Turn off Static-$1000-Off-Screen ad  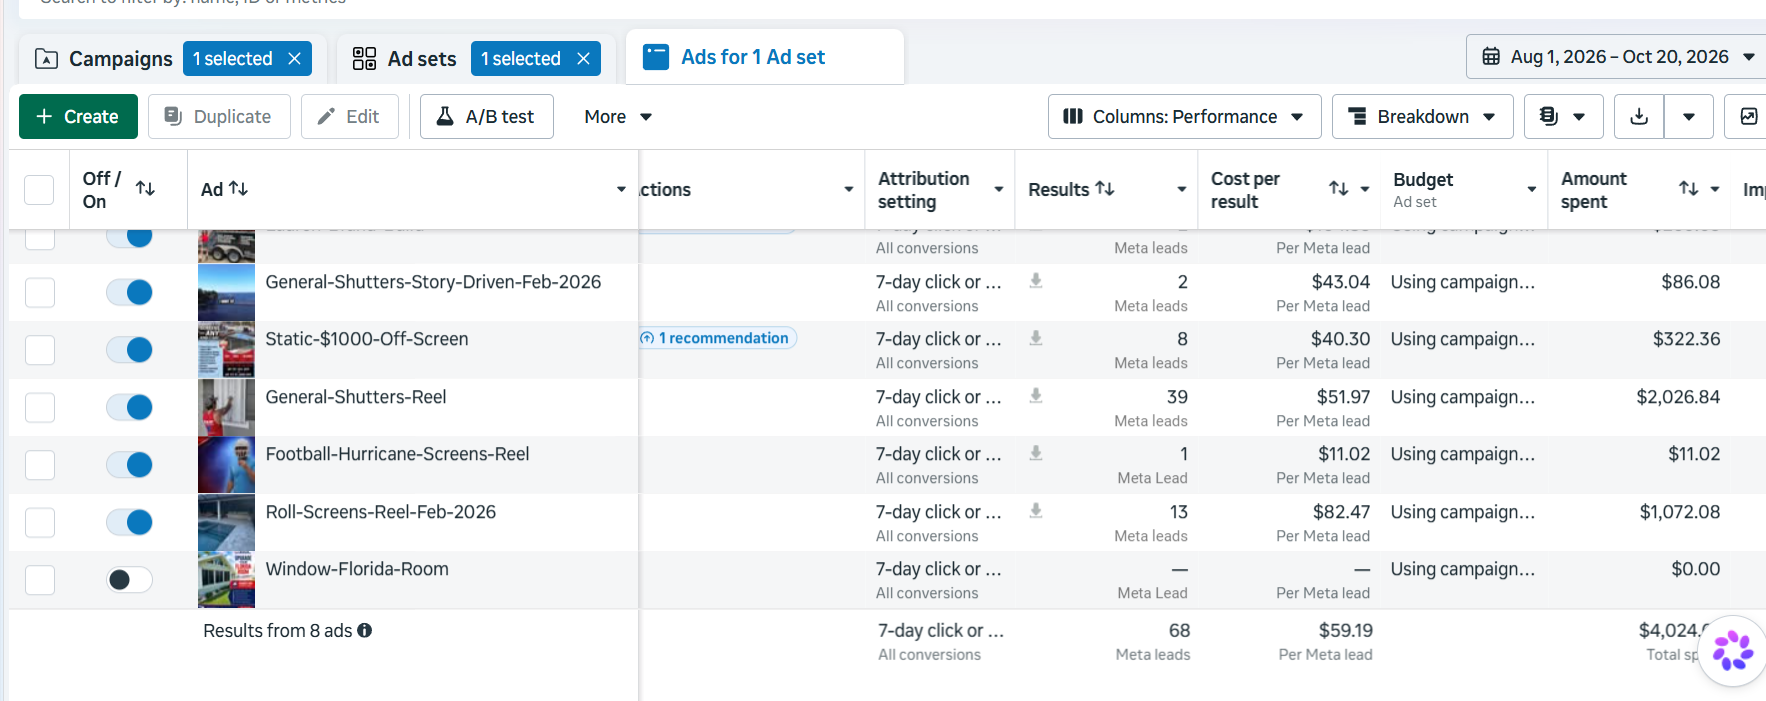[x=129, y=350]
